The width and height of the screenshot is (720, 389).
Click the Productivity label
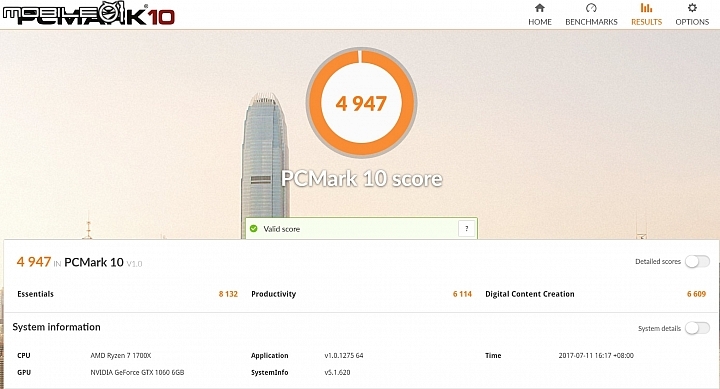pos(273,294)
